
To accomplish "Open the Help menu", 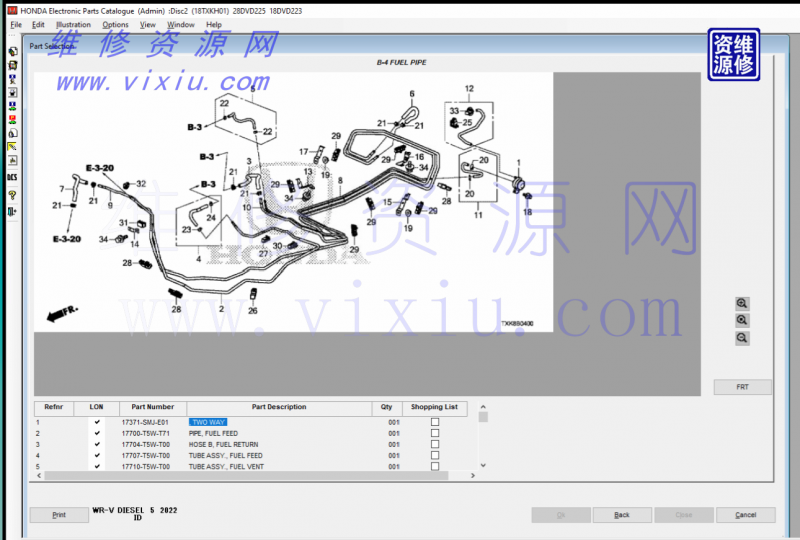I will (x=214, y=24).
